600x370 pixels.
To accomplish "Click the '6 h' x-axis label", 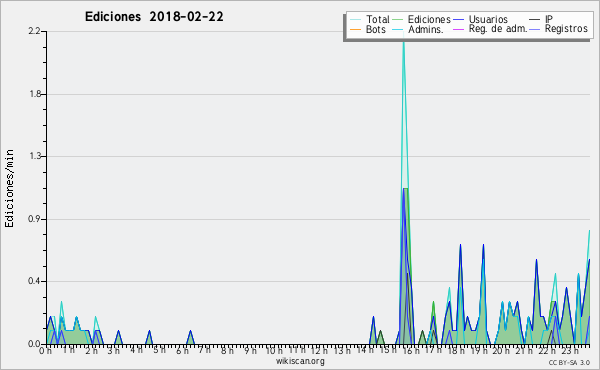I will tap(182, 351).
